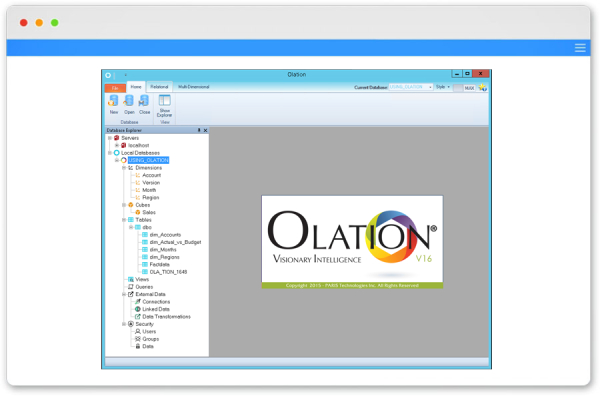Click the Show Explorer icon
The height and width of the screenshot is (396, 600).
click(x=165, y=101)
